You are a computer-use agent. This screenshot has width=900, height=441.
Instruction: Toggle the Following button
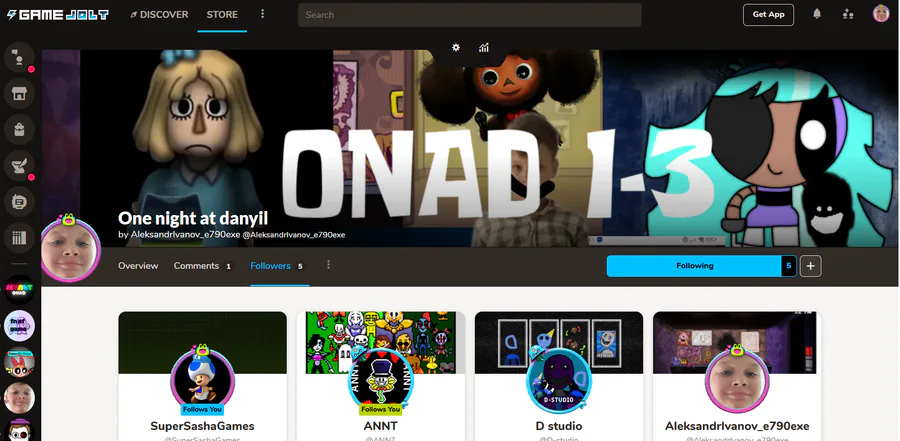pos(695,266)
